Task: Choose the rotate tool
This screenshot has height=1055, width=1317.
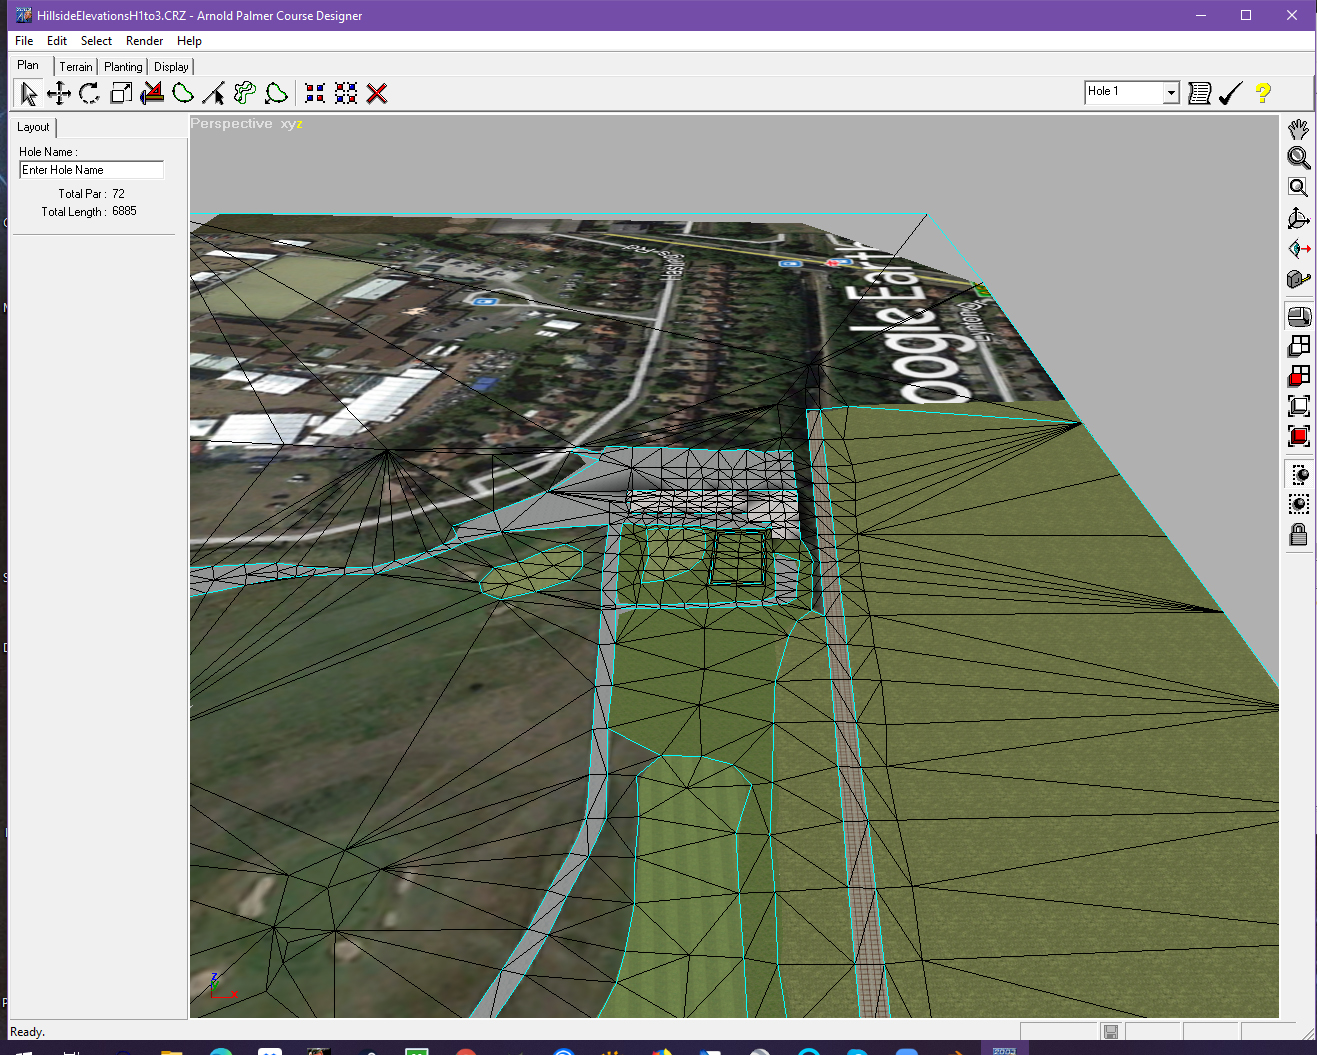Action: 90,94
